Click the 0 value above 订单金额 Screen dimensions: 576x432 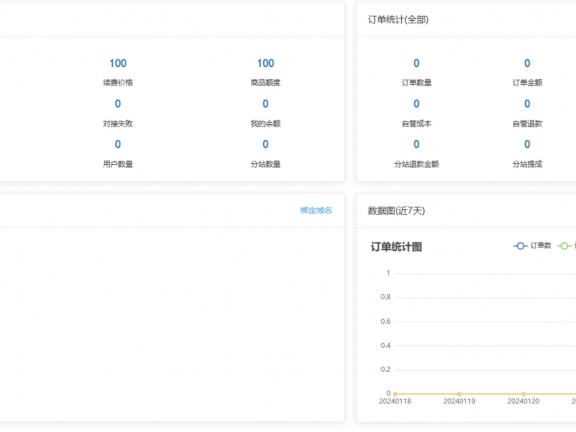pyautogui.click(x=527, y=63)
